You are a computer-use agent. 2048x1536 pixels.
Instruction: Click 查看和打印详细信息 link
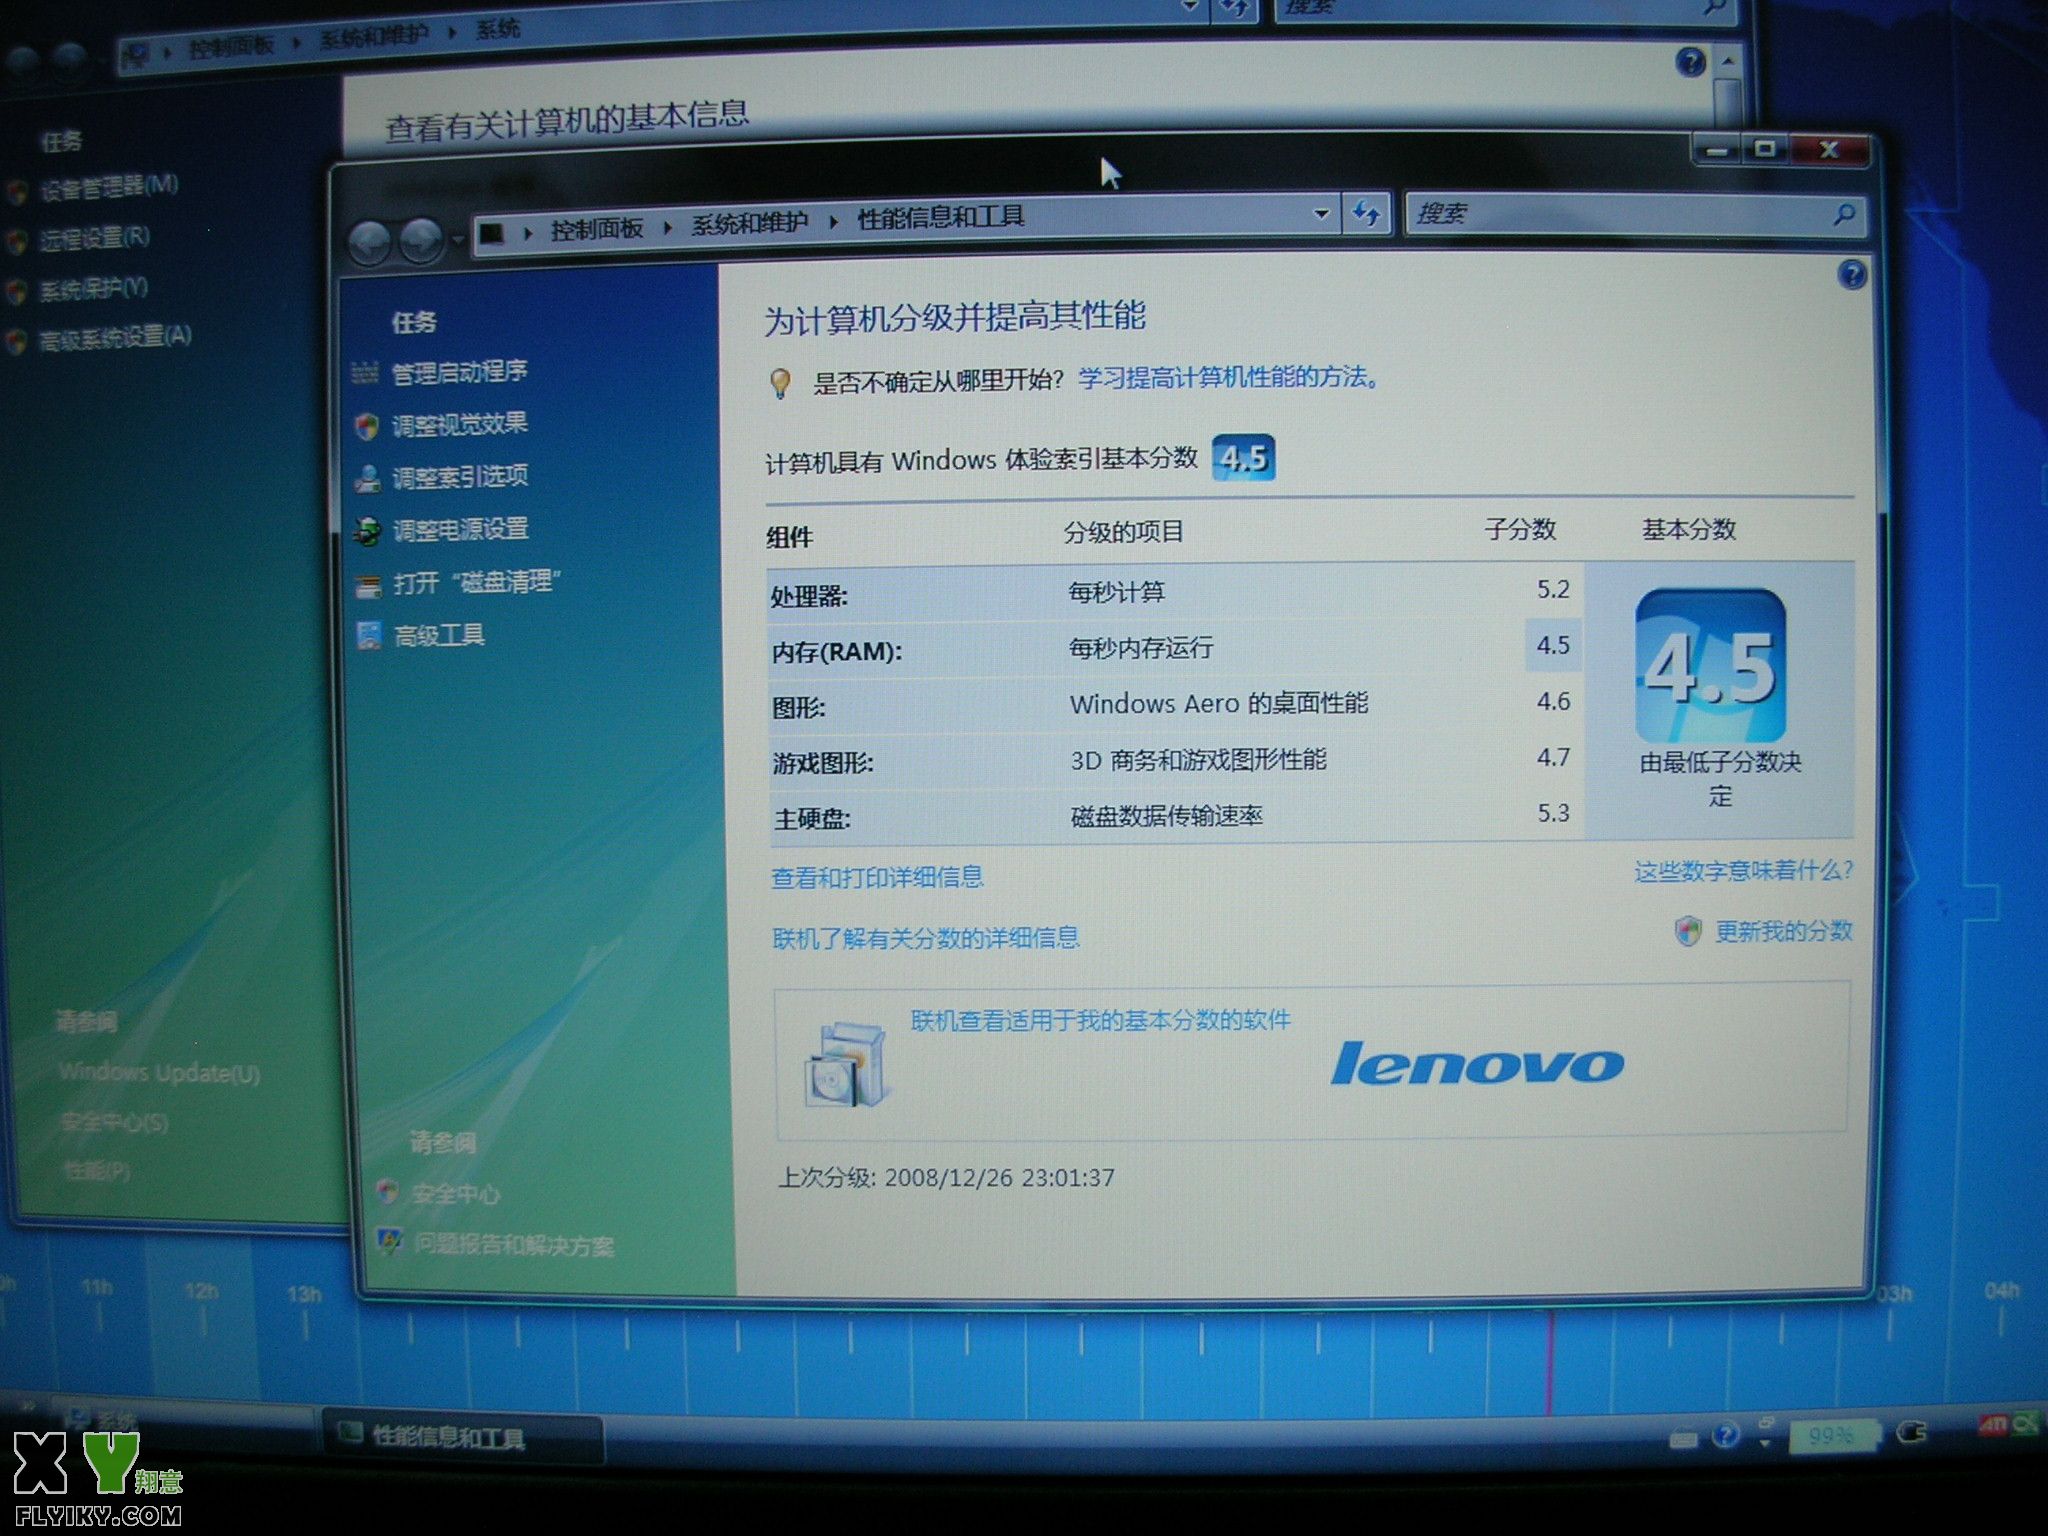(877, 877)
